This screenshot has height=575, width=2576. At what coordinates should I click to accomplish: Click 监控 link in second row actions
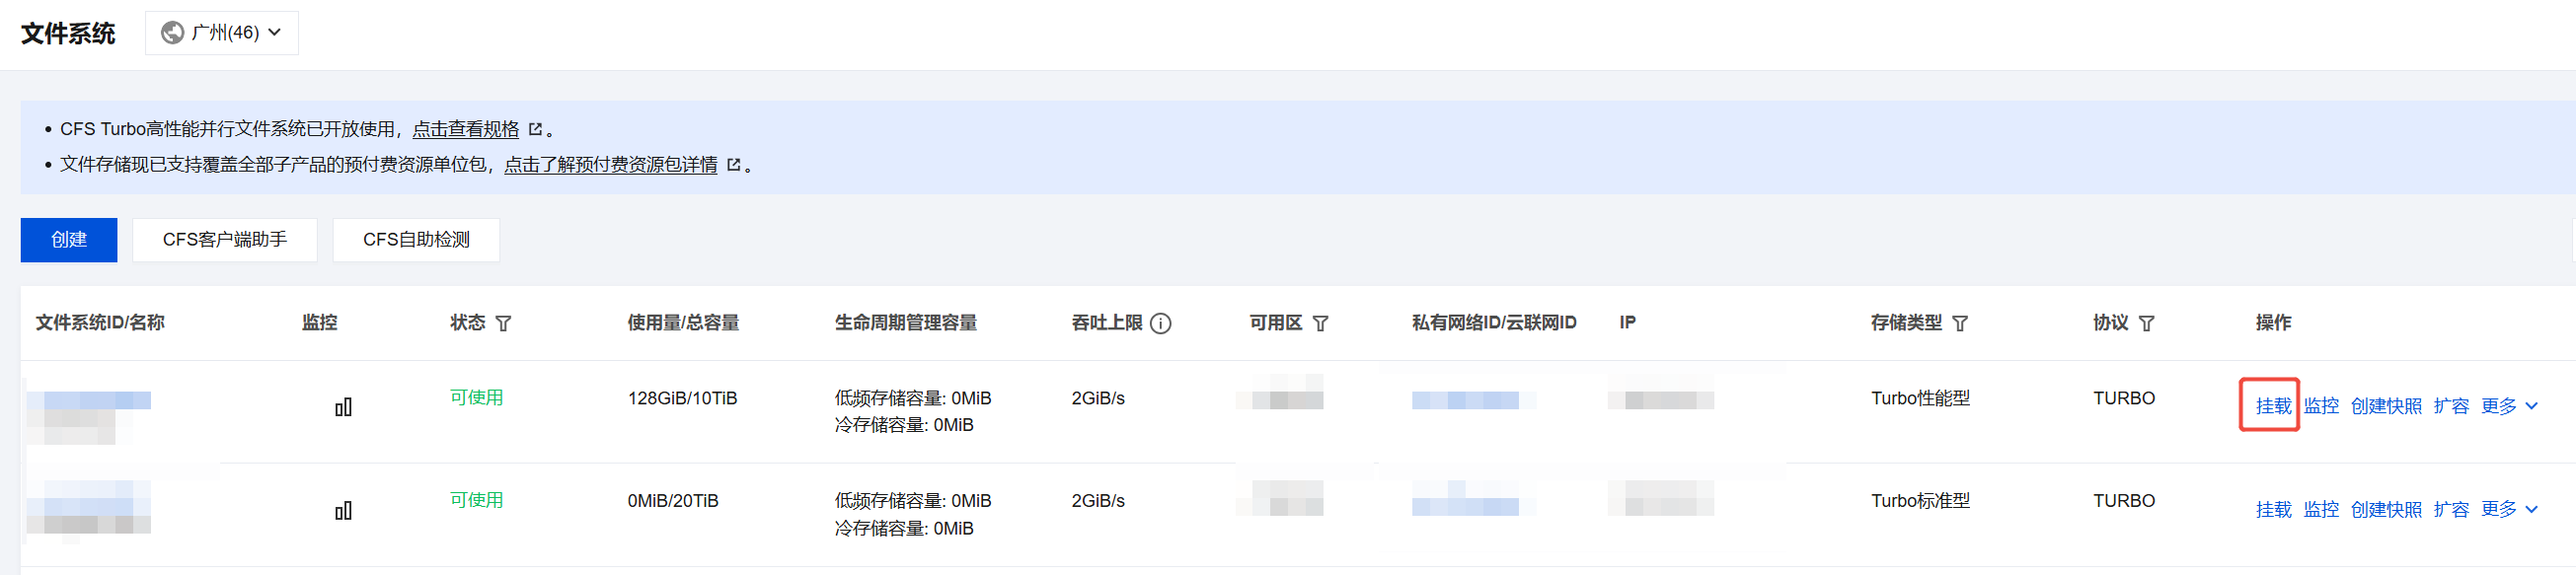2320,510
